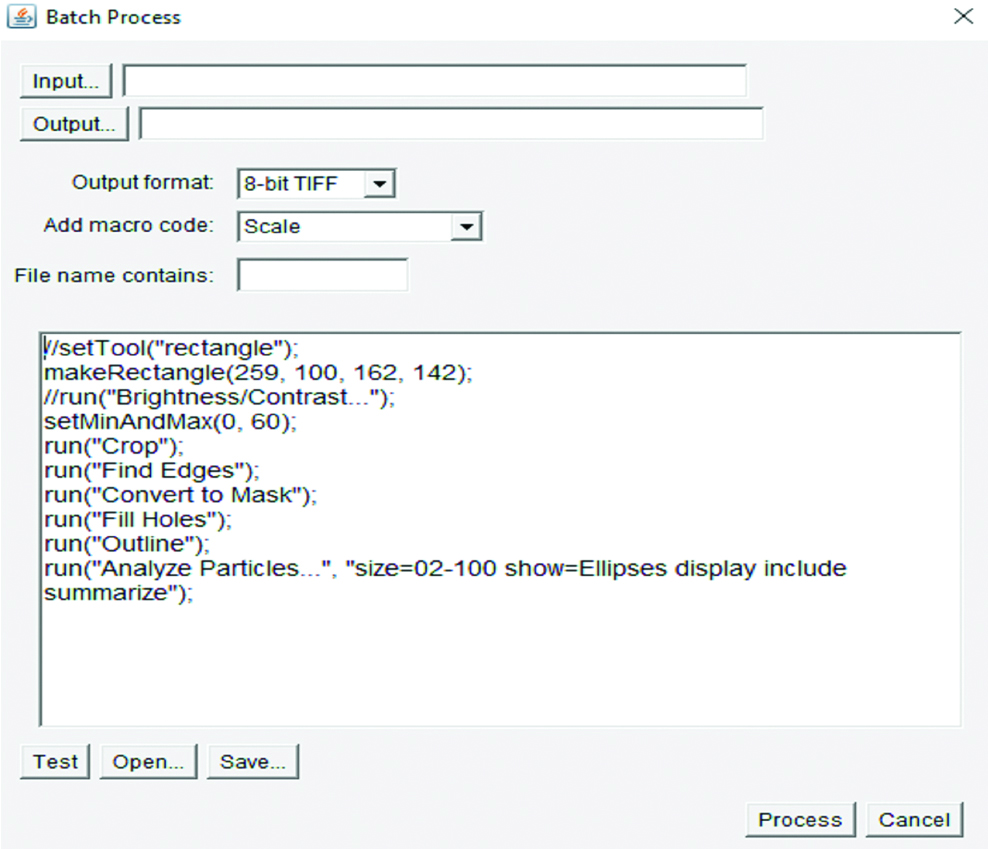Cancel the batch process dialog
The height and width of the screenshot is (849, 988).
(x=914, y=820)
